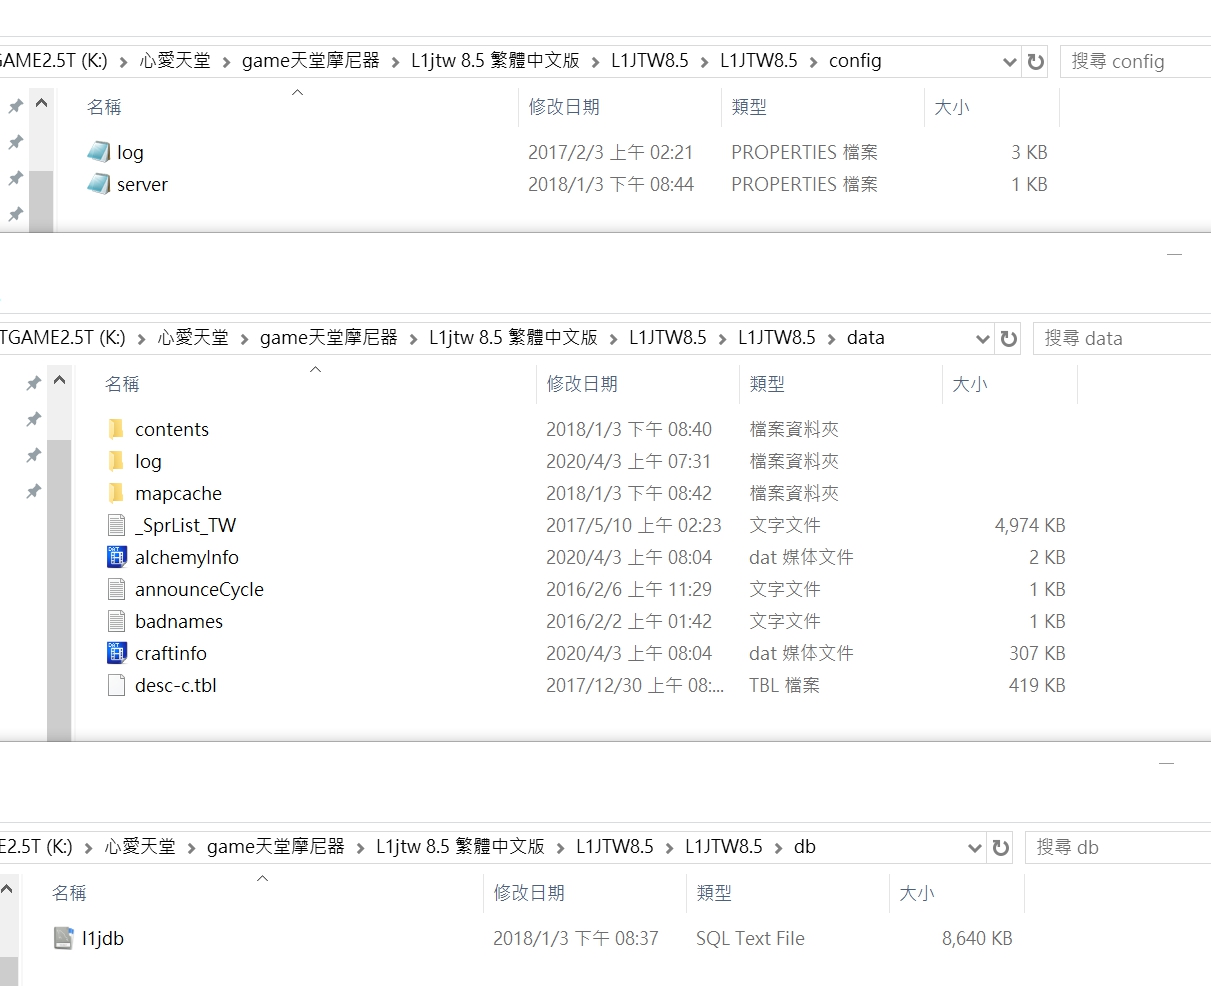This screenshot has height=986, width=1211.
Task: Click SQL Text File type cell
Action: pyautogui.click(x=750, y=939)
